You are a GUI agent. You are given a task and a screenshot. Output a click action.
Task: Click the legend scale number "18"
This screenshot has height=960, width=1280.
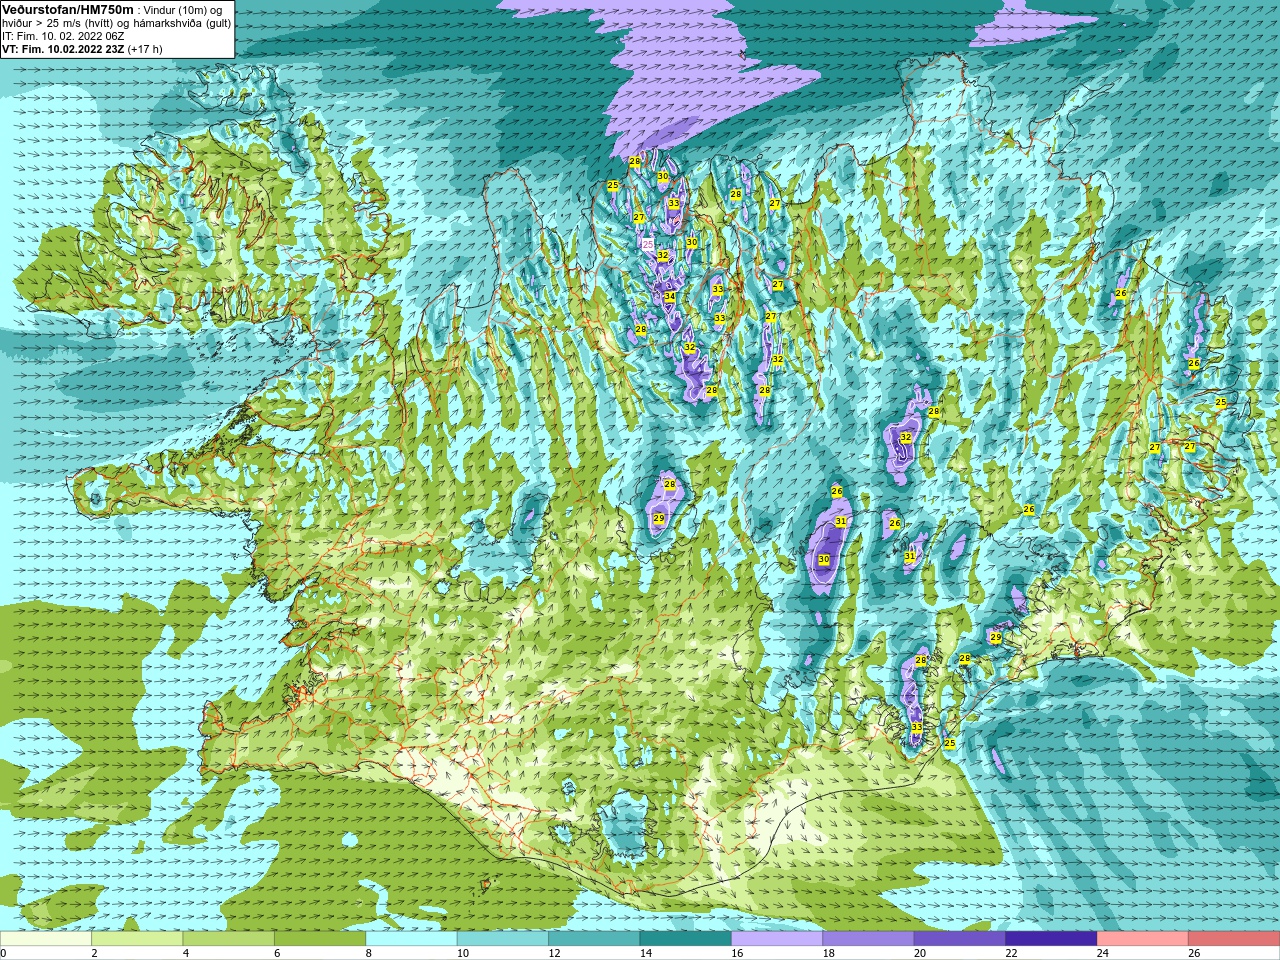coord(828,954)
